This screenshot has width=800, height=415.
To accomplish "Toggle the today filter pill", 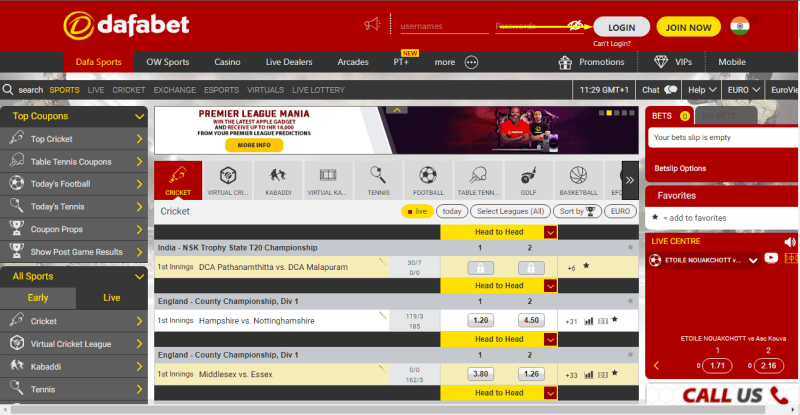I will pyautogui.click(x=452, y=211).
